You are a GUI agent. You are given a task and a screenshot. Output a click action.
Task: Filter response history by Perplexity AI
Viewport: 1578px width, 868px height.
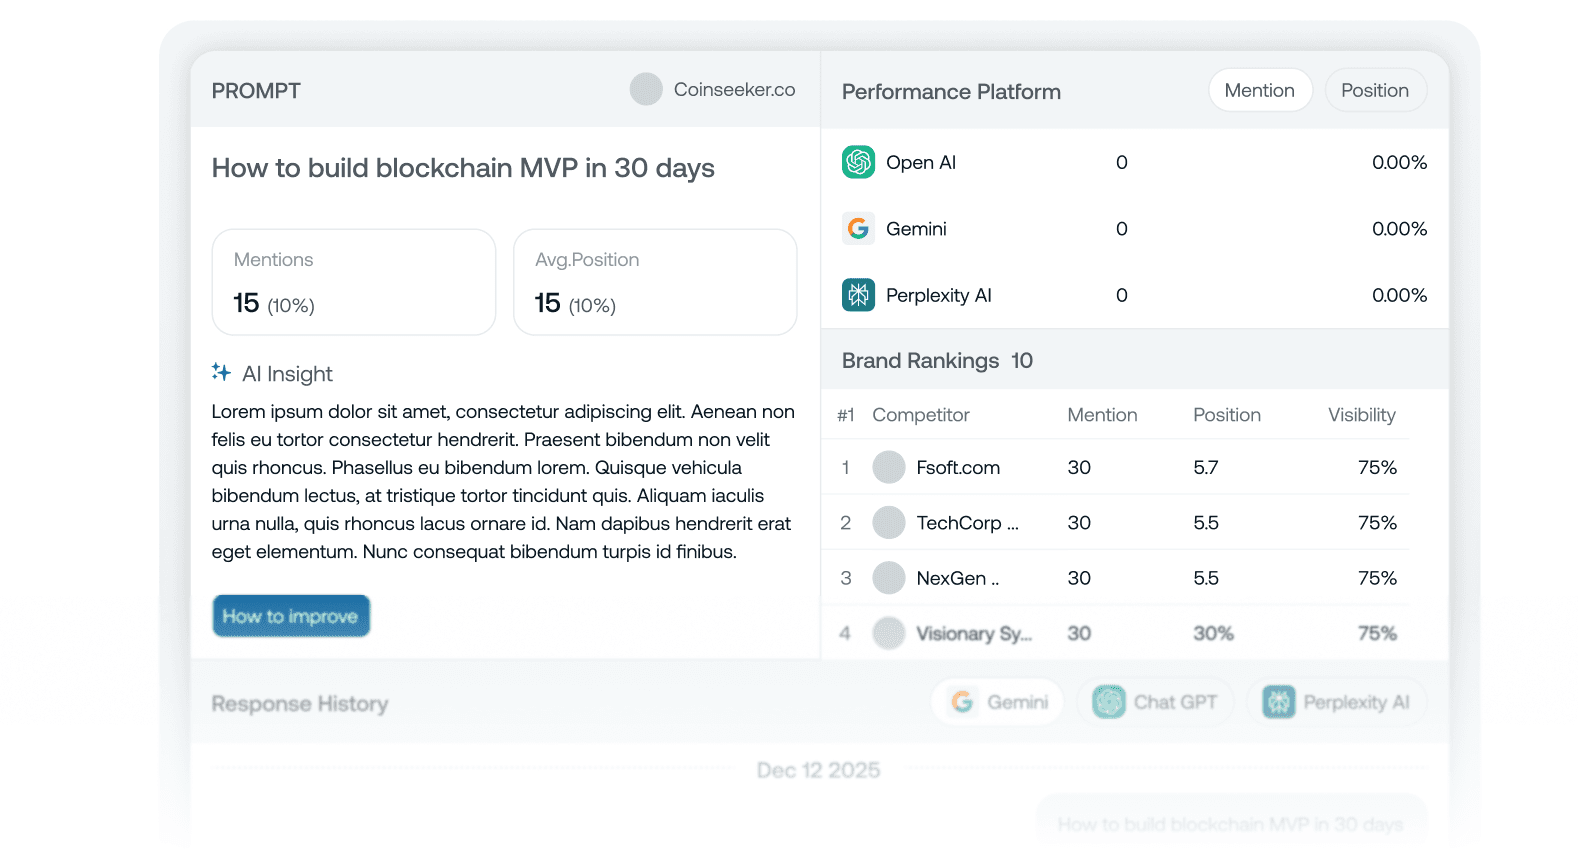click(1336, 702)
